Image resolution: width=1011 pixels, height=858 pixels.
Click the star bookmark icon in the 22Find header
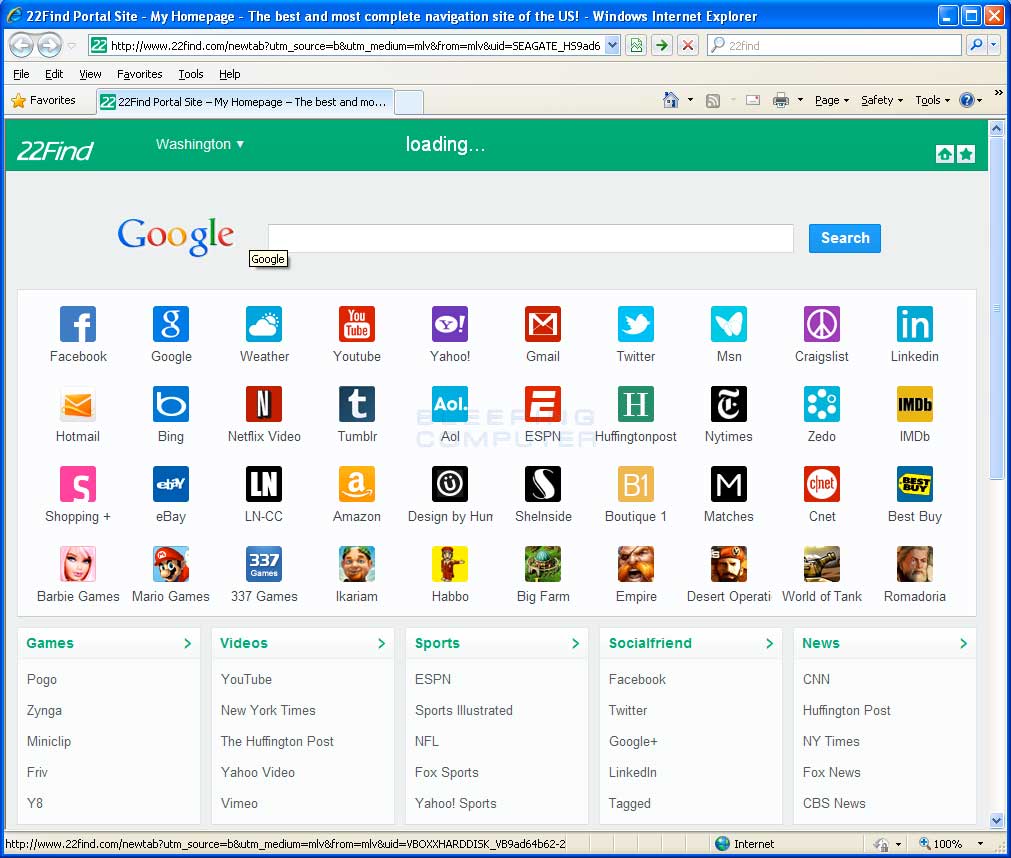(966, 154)
